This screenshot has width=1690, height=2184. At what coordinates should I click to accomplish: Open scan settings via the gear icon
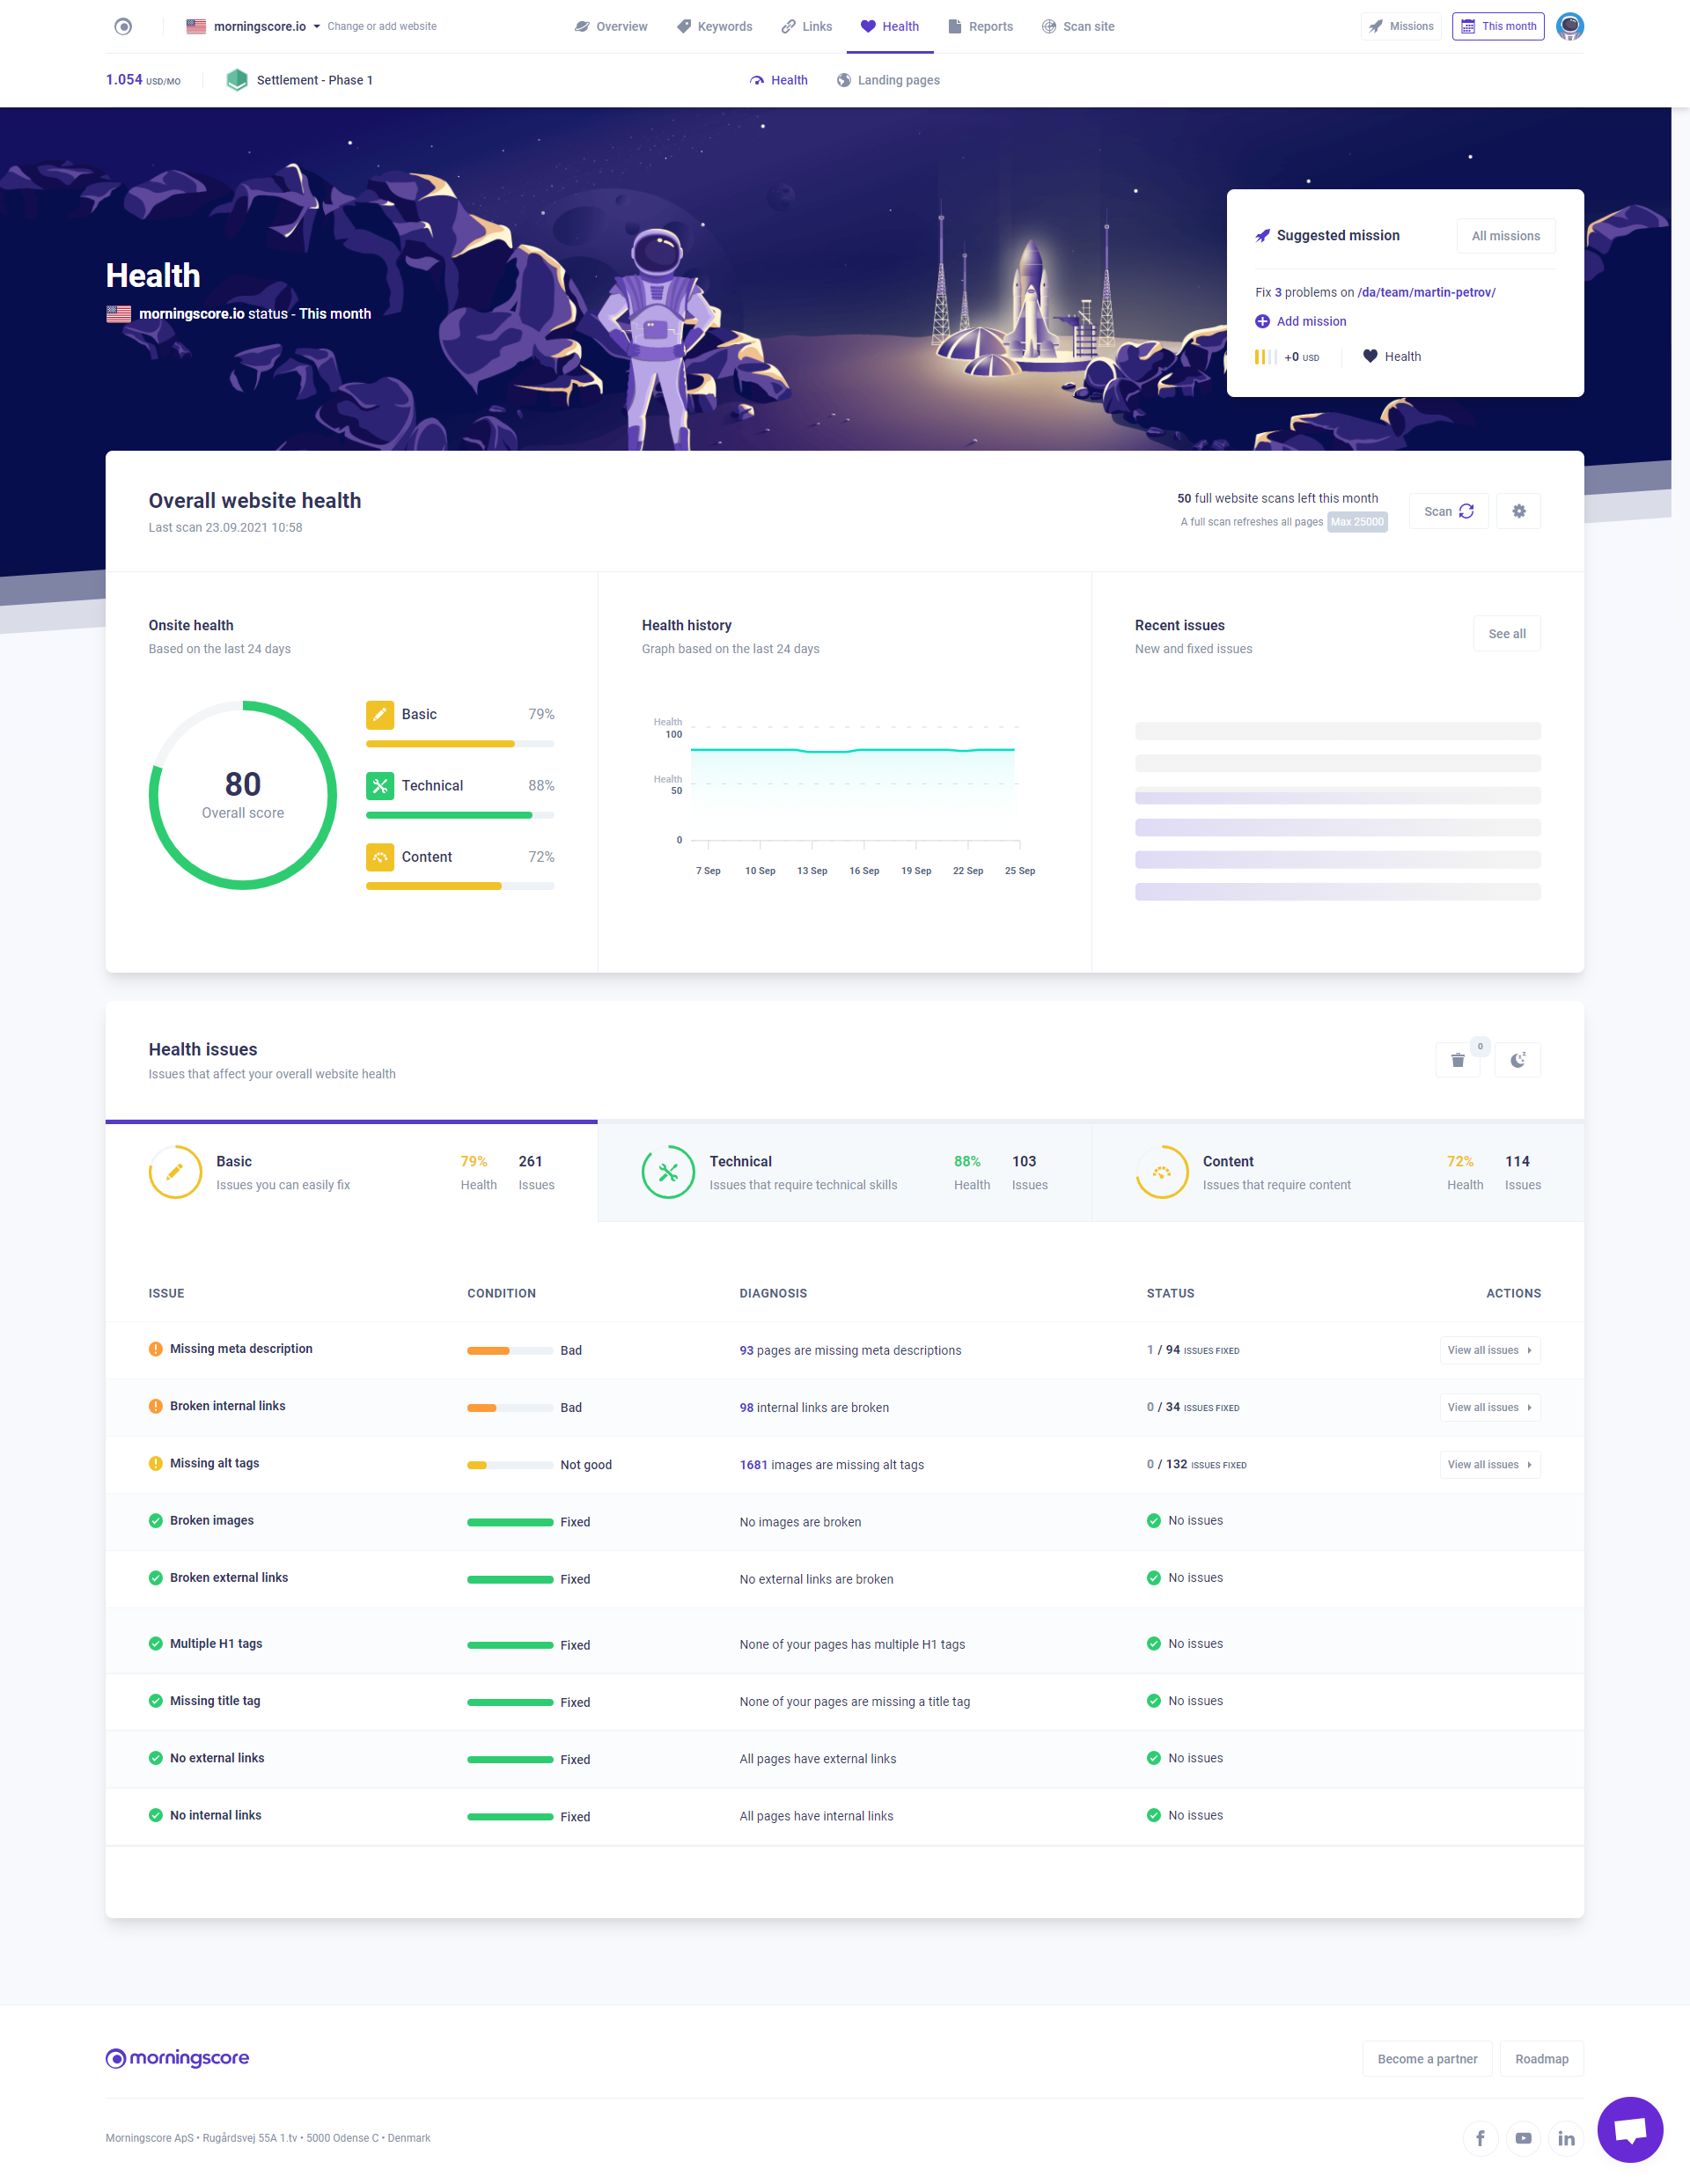click(x=1519, y=510)
